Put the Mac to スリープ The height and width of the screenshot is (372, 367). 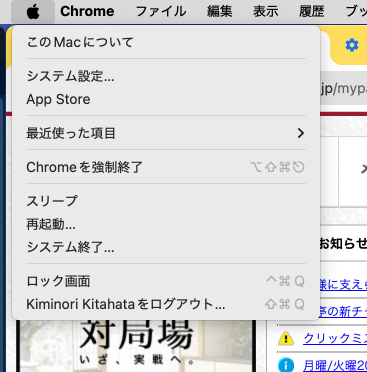[166, 201]
